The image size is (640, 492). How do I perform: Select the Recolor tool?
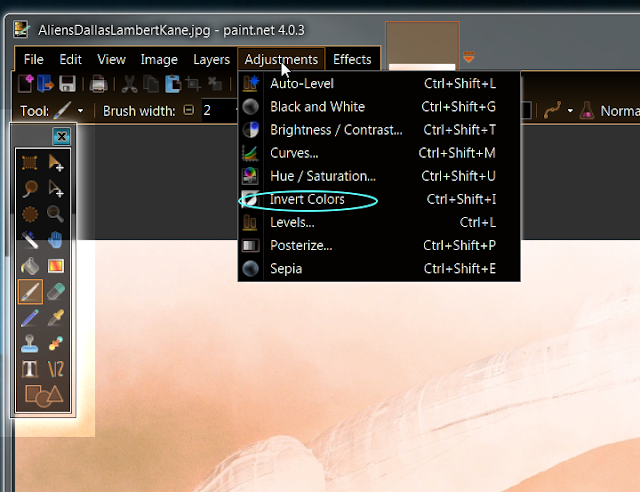(x=56, y=344)
